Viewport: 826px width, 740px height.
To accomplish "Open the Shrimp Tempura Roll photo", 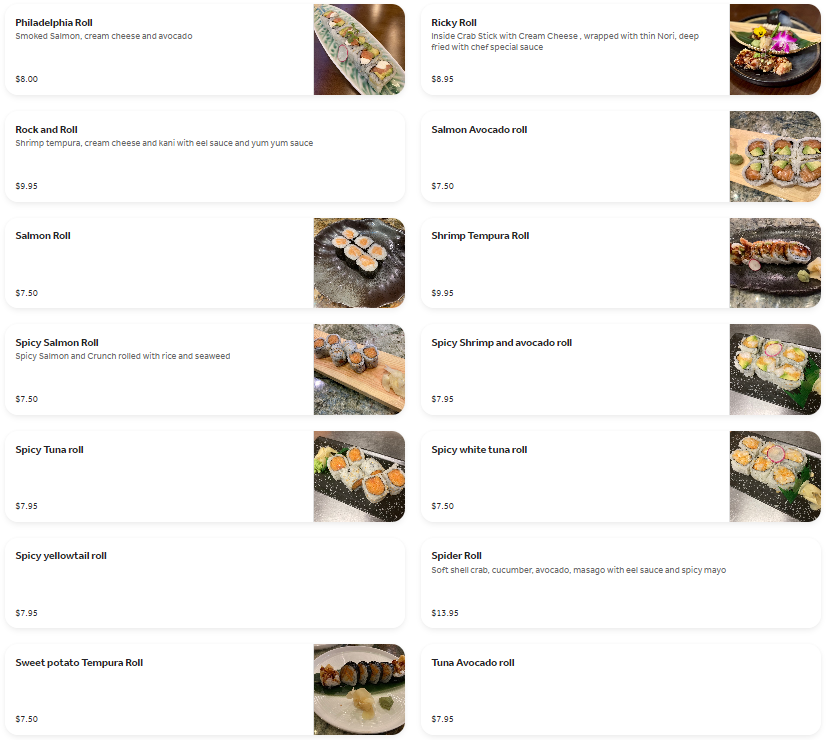I will pos(775,263).
